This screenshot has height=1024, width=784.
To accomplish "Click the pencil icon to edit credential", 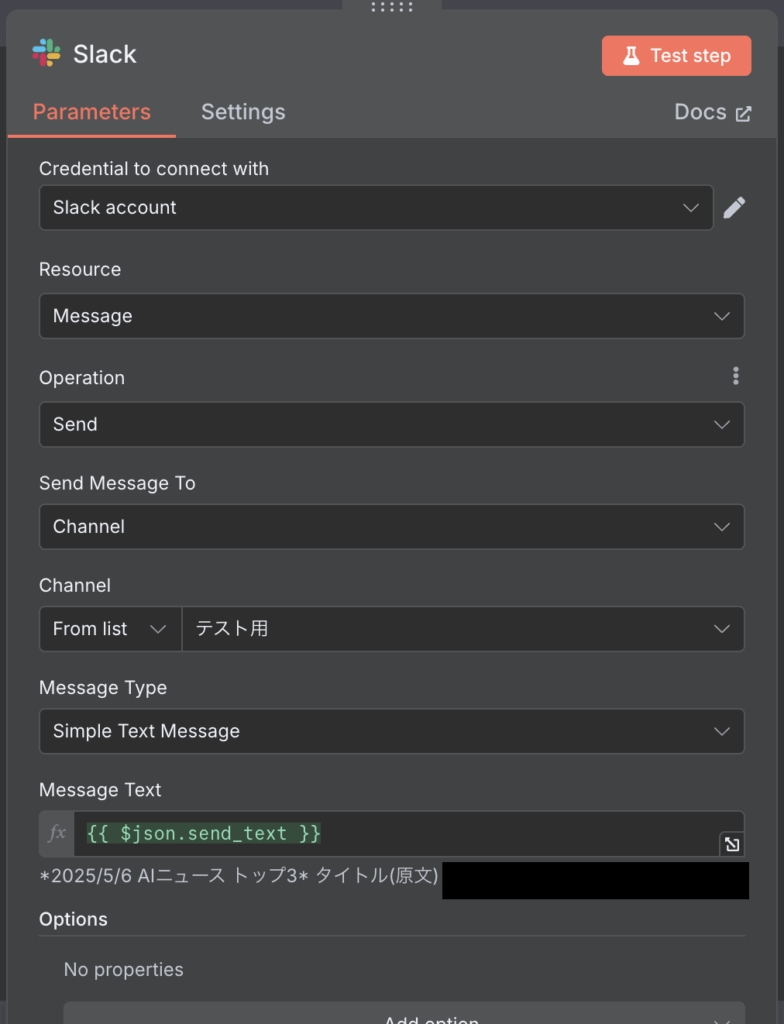I will [734, 208].
